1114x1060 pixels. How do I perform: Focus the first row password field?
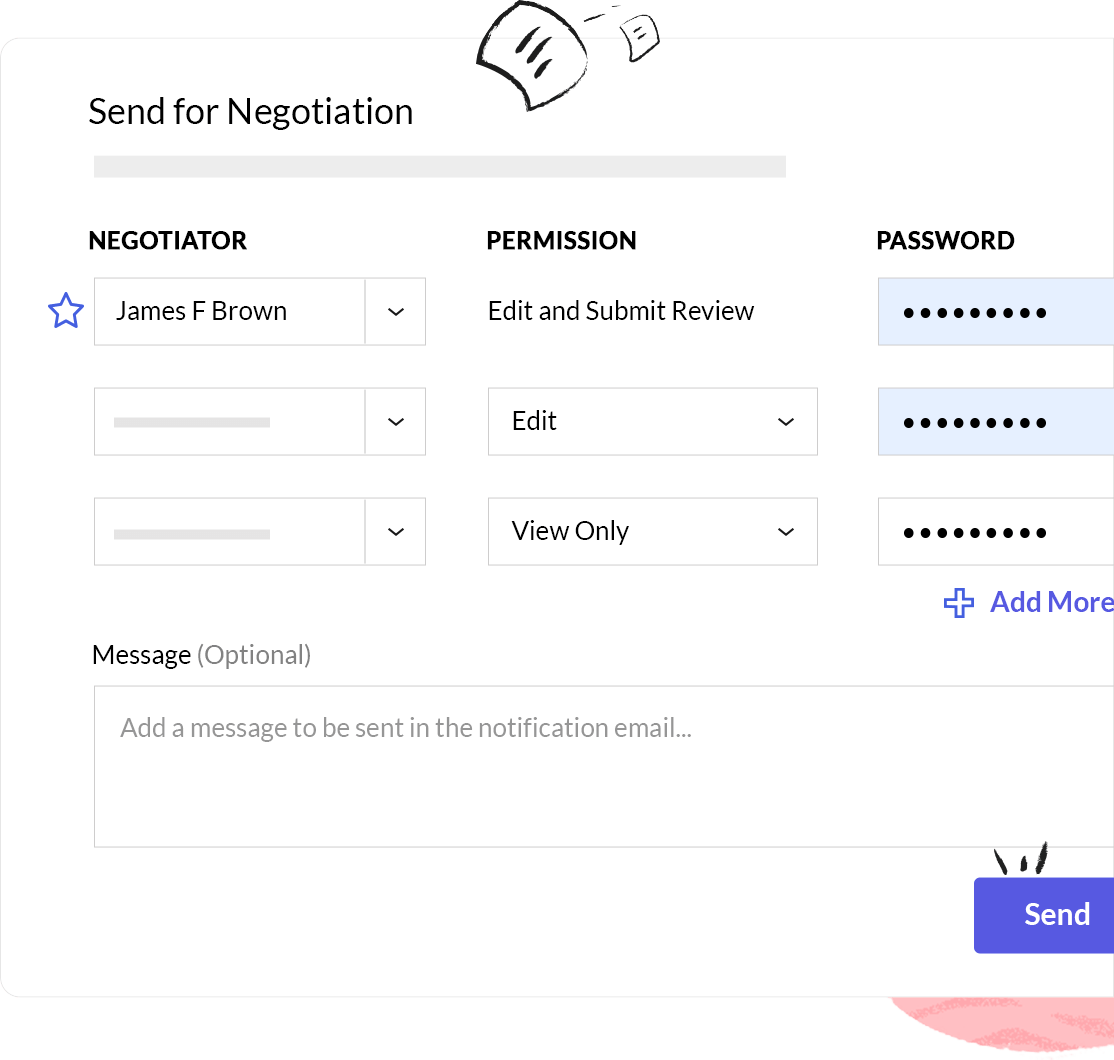pos(995,312)
